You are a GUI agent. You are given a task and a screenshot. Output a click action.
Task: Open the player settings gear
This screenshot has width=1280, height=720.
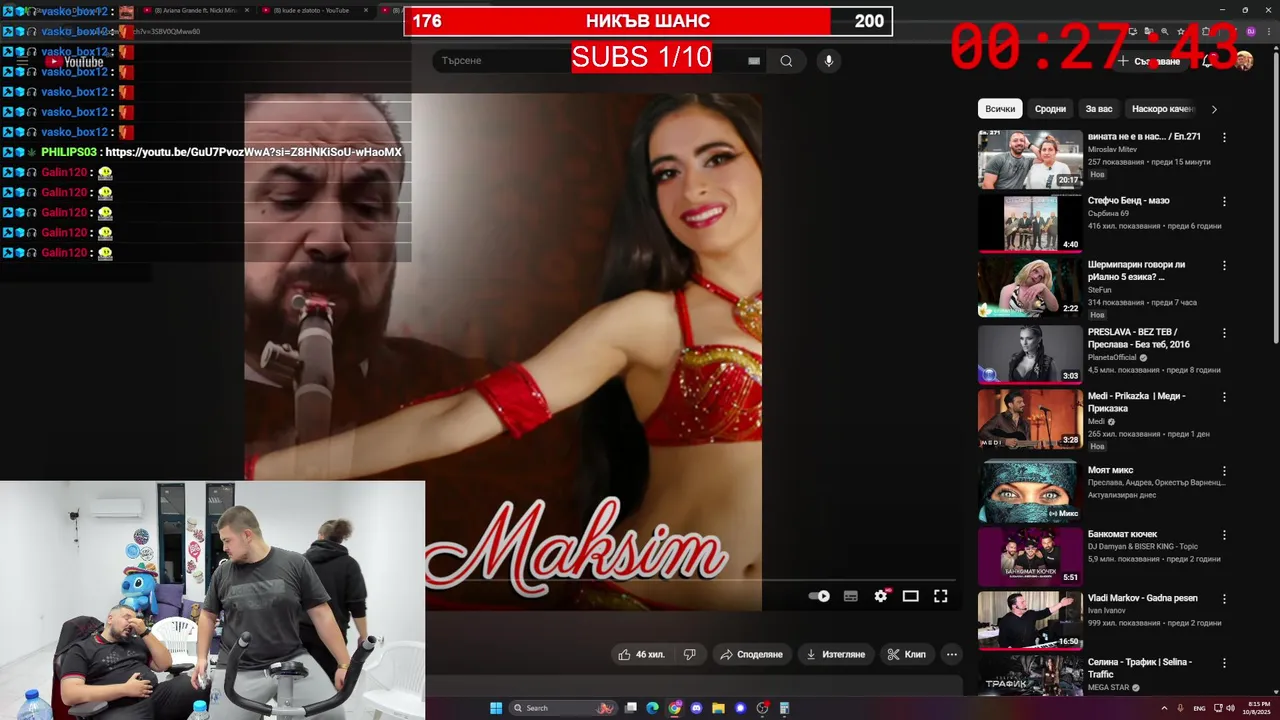click(x=880, y=596)
